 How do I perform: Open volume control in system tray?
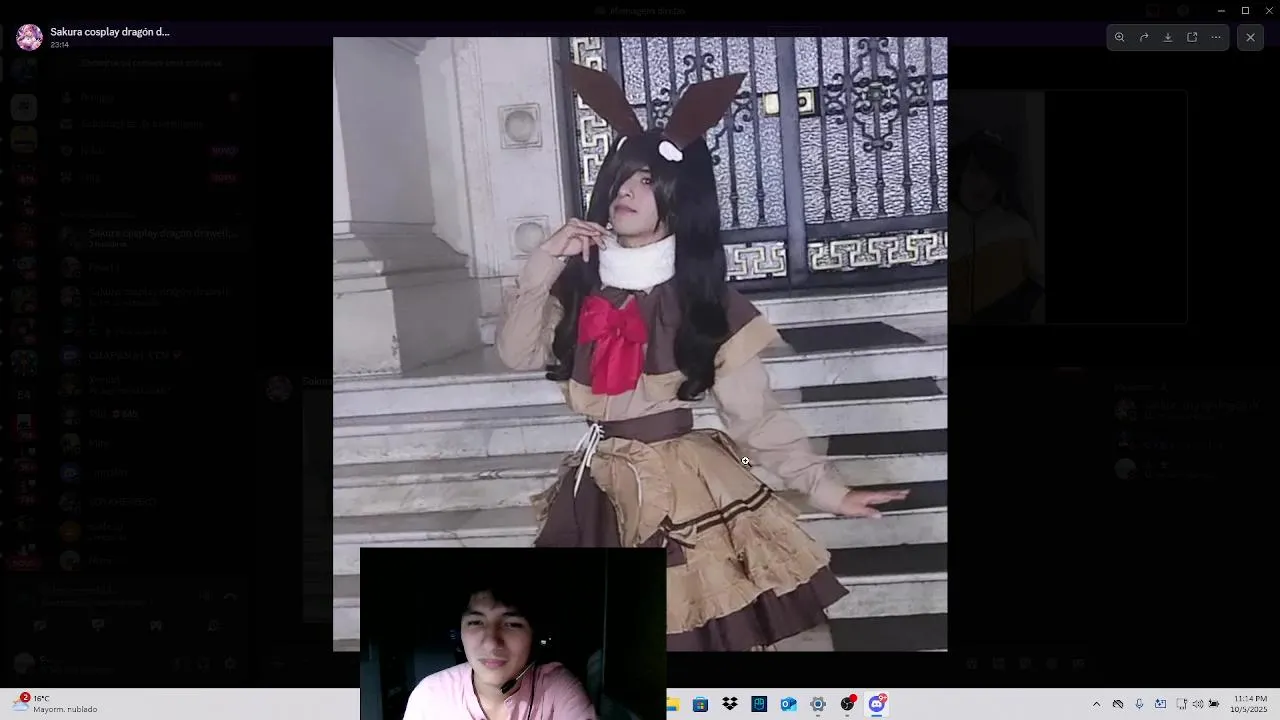(1198, 704)
